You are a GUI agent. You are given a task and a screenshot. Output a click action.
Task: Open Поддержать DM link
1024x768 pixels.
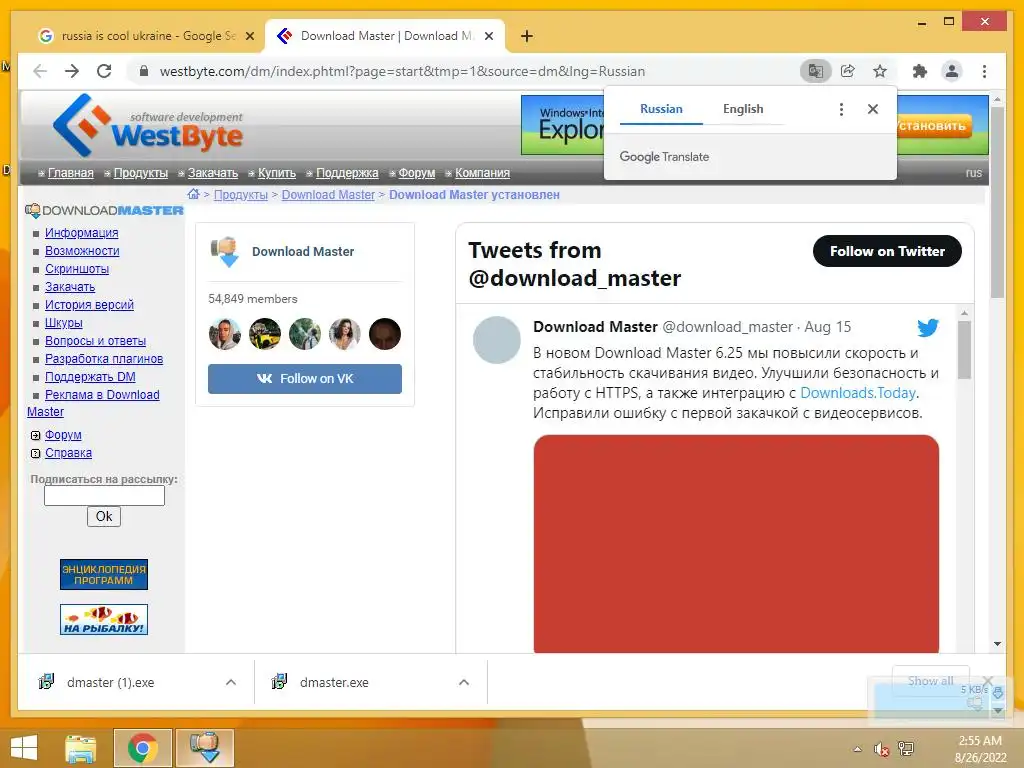click(x=90, y=377)
